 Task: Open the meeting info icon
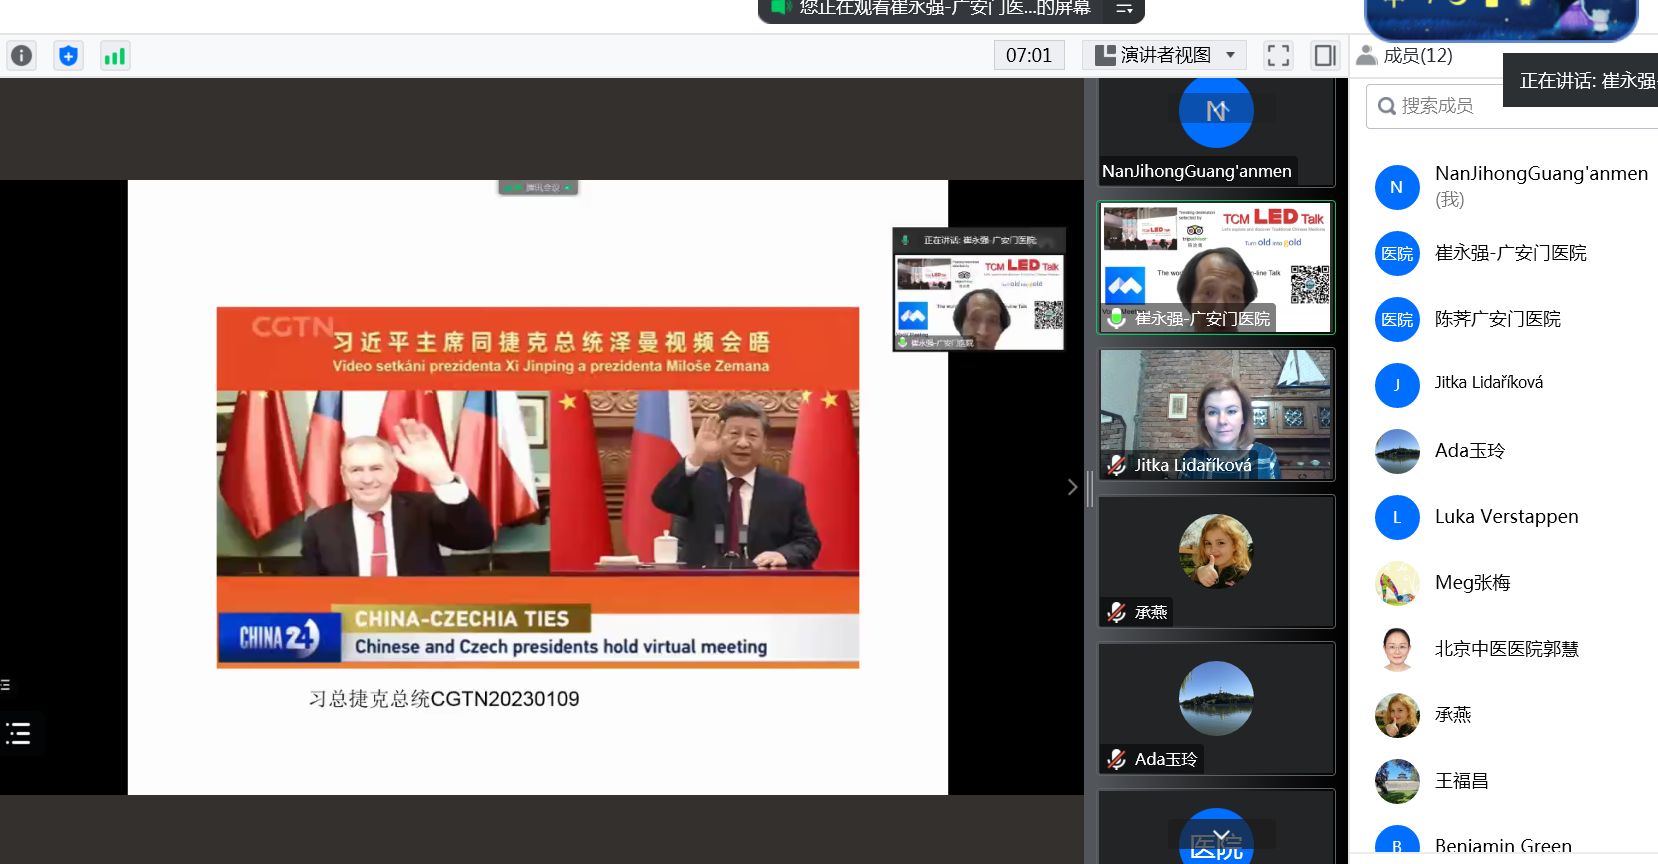(x=21, y=56)
